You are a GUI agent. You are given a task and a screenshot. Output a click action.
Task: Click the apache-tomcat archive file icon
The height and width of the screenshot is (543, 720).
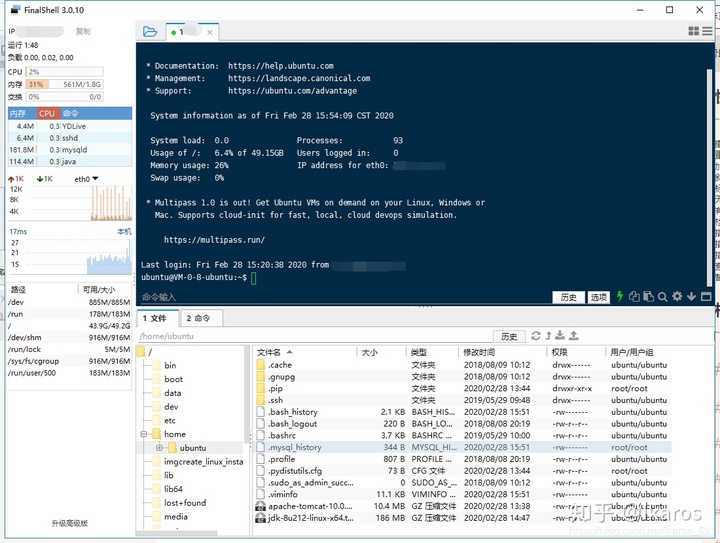click(260, 506)
